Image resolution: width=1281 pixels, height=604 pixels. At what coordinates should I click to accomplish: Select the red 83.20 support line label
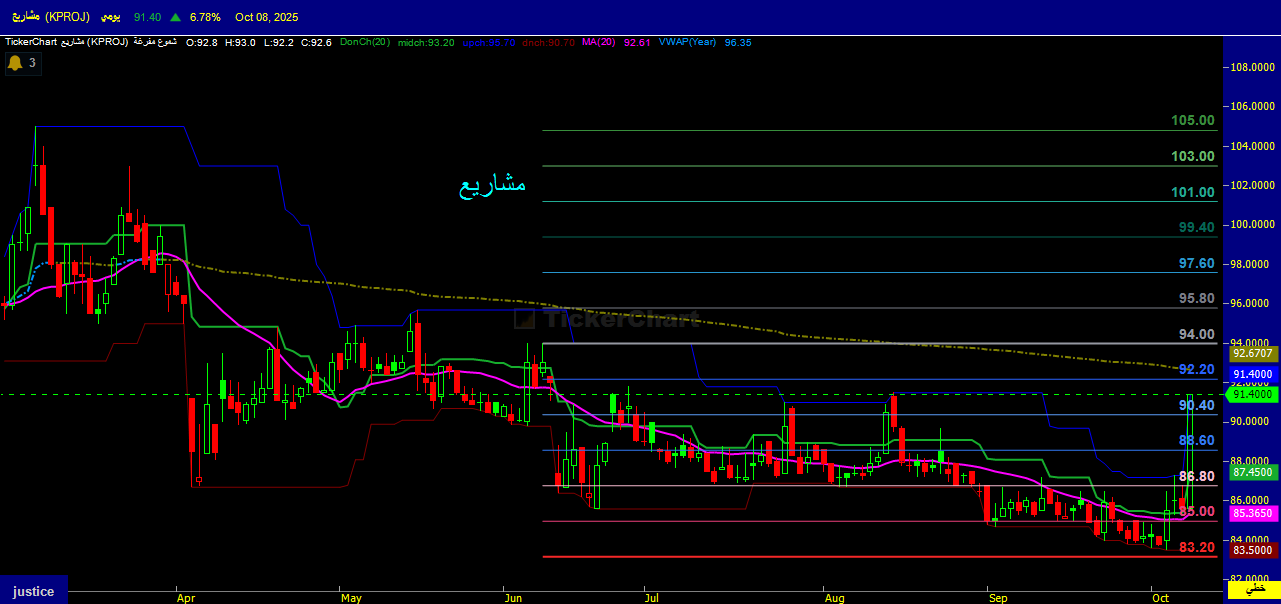coord(1196,548)
